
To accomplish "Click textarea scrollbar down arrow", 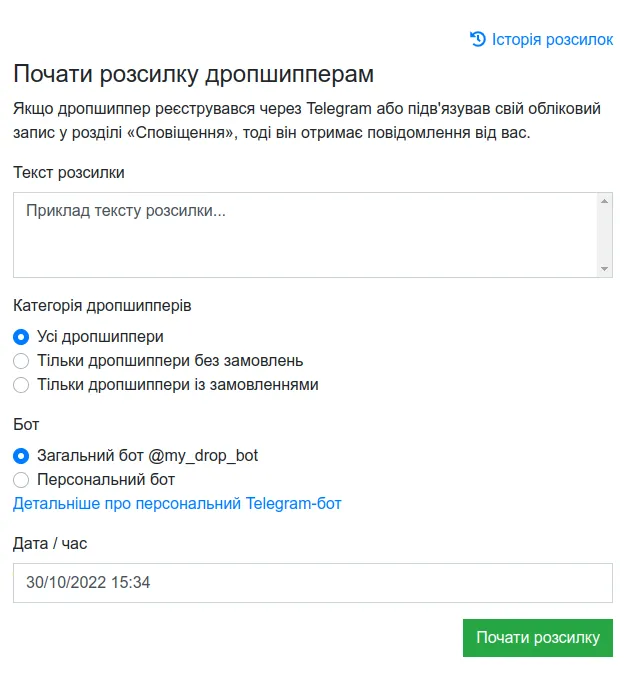I will click(604, 269).
